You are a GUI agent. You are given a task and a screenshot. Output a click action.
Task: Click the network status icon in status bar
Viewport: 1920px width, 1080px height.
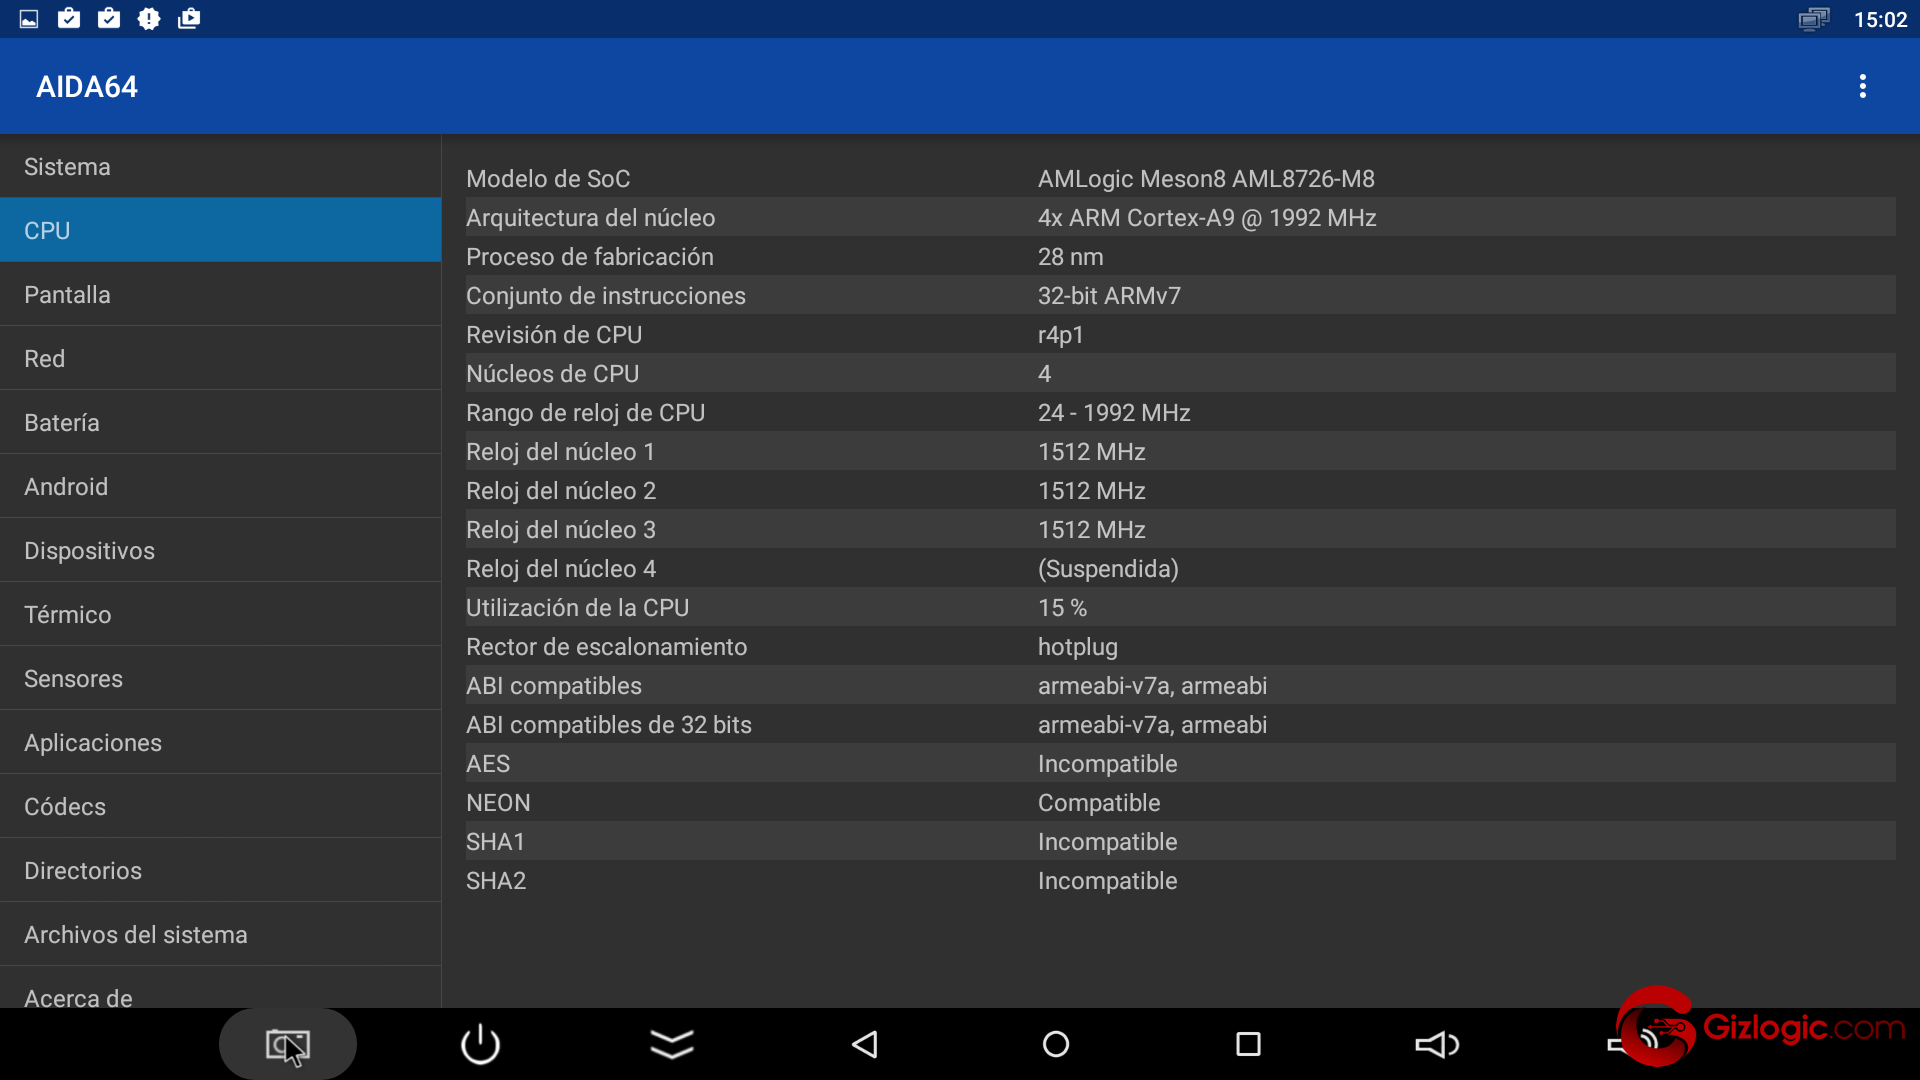click(x=1813, y=19)
